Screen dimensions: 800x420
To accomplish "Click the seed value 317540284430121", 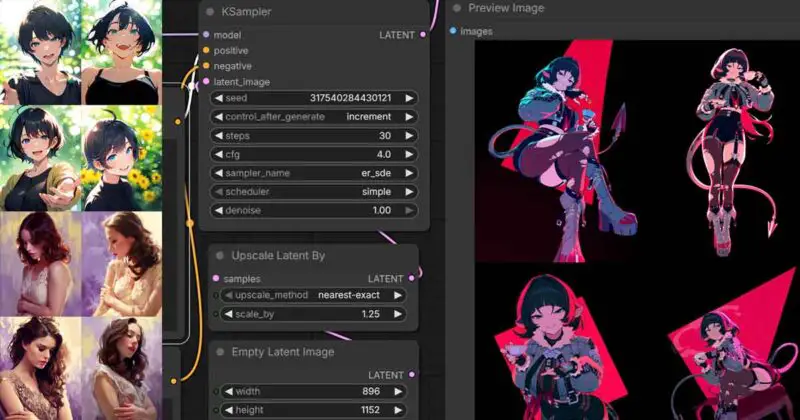I will tap(351, 98).
